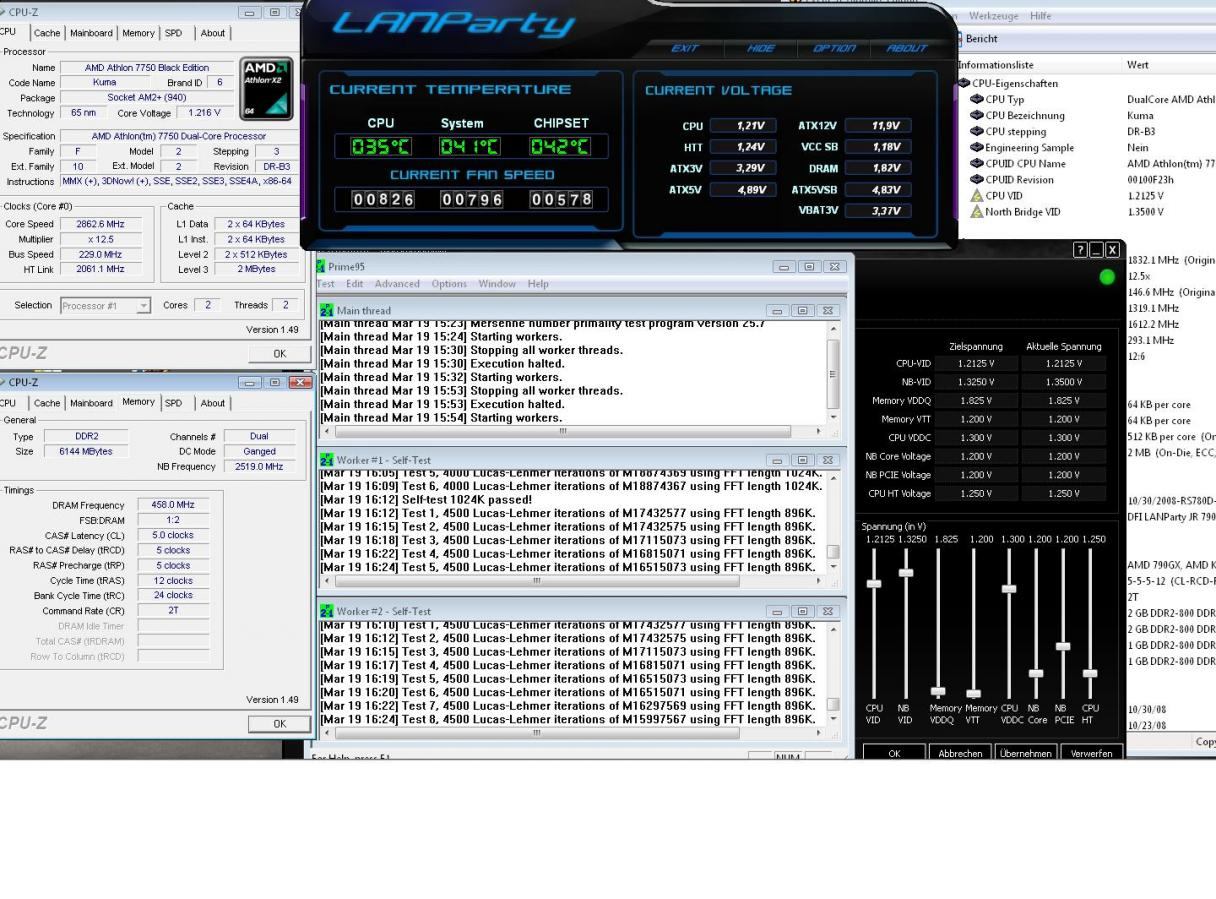The height and width of the screenshot is (899, 1216).
Task: Click Übernehmen to apply voltages
Action: (1025, 753)
